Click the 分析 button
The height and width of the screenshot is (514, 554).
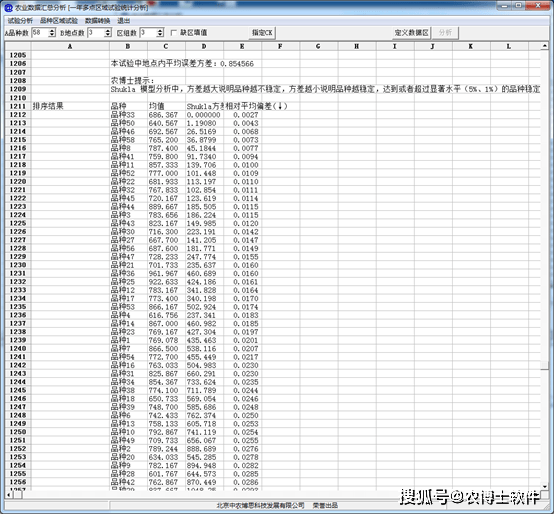pyautogui.click(x=445, y=33)
